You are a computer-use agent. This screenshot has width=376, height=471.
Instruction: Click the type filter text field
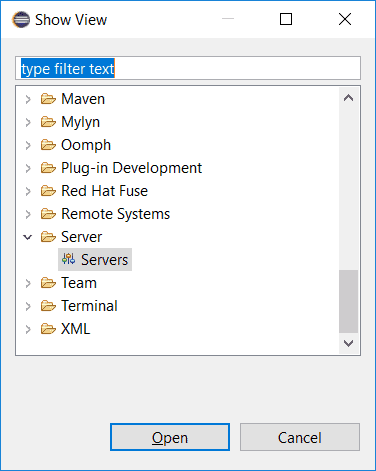188,68
